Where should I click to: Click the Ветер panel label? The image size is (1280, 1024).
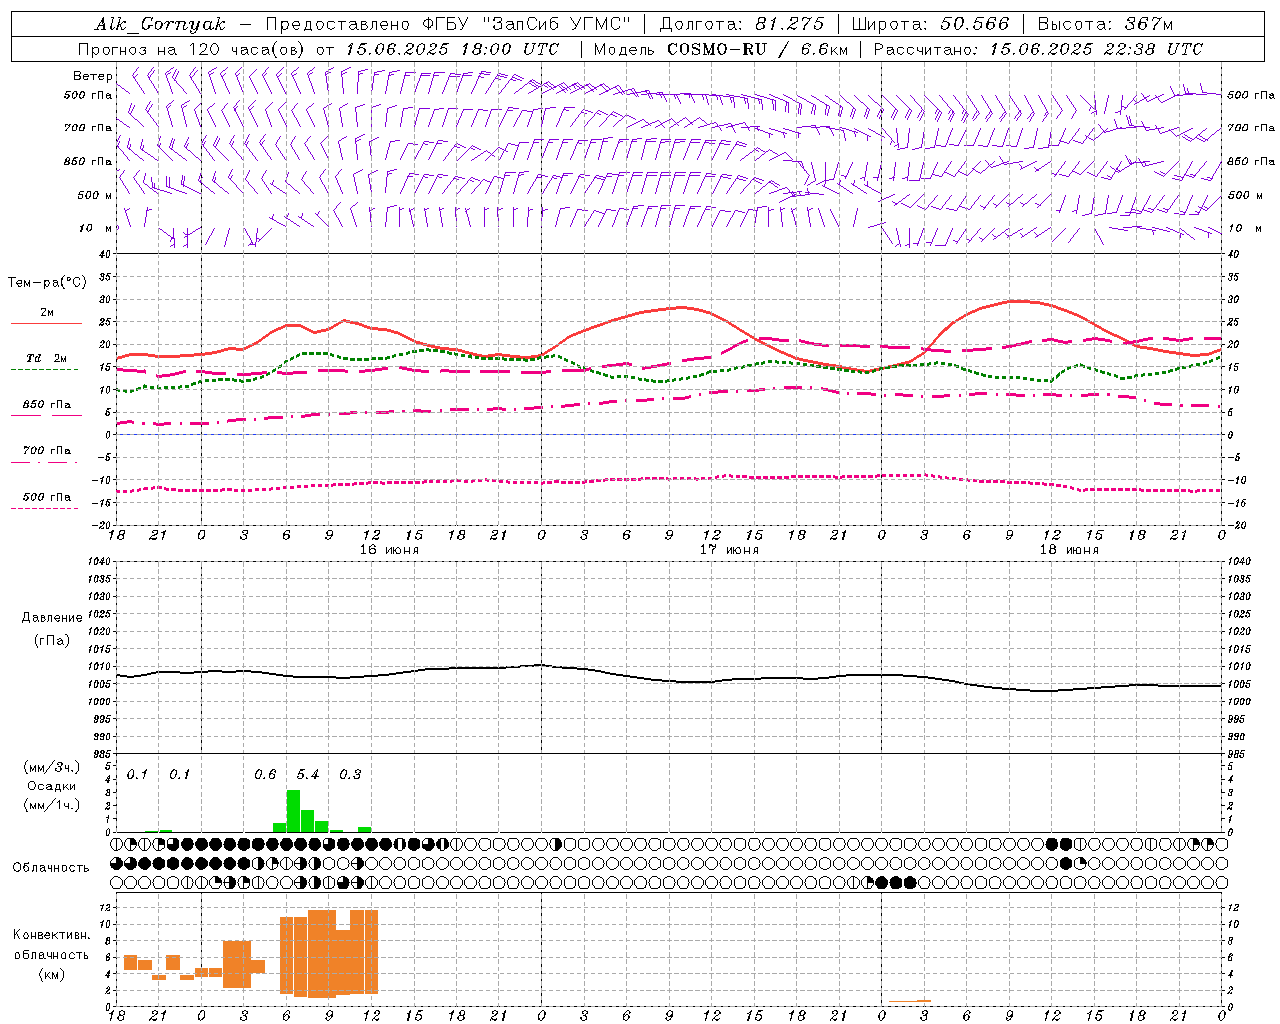pyautogui.click(x=93, y=76)
